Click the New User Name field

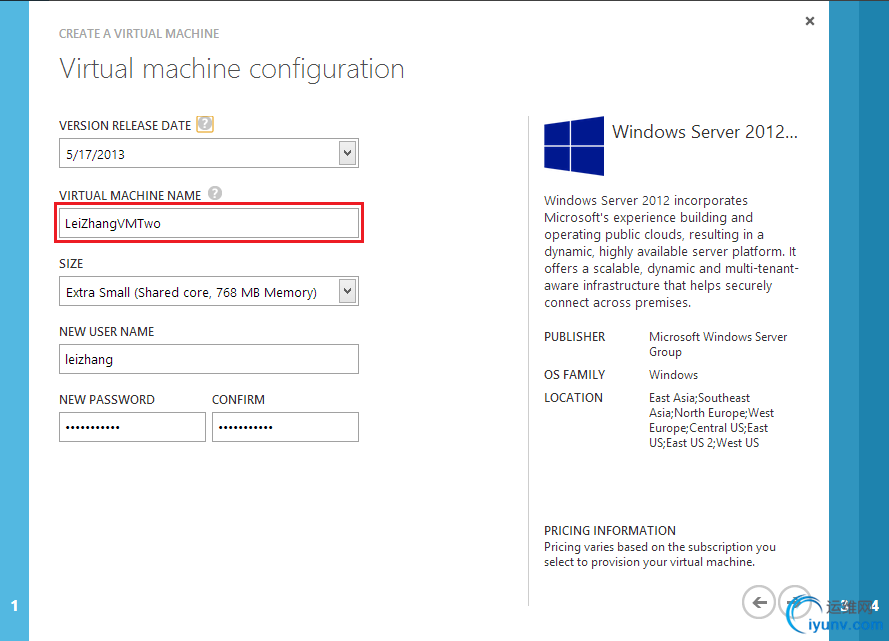pyautogui.click(x=208, y=359)
